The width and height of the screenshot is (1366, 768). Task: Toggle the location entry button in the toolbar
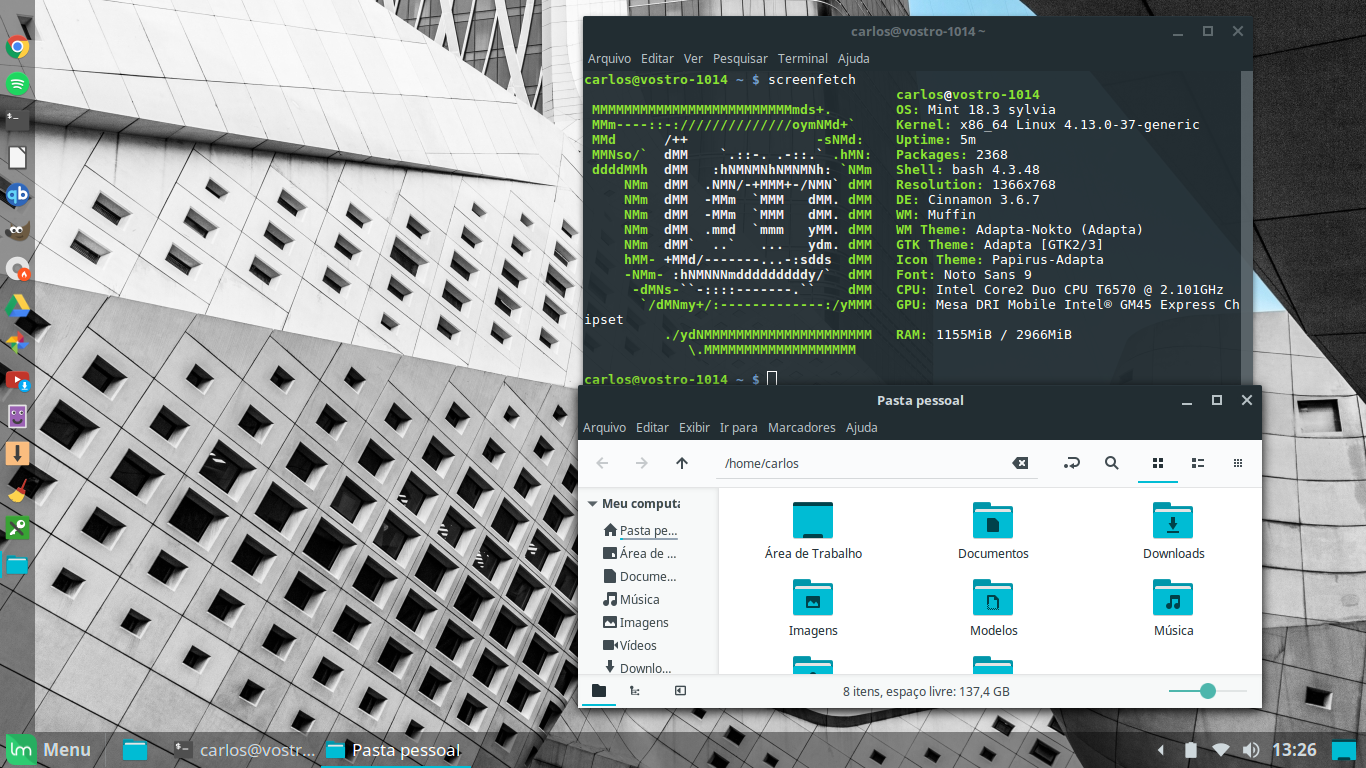[1071, 463]
